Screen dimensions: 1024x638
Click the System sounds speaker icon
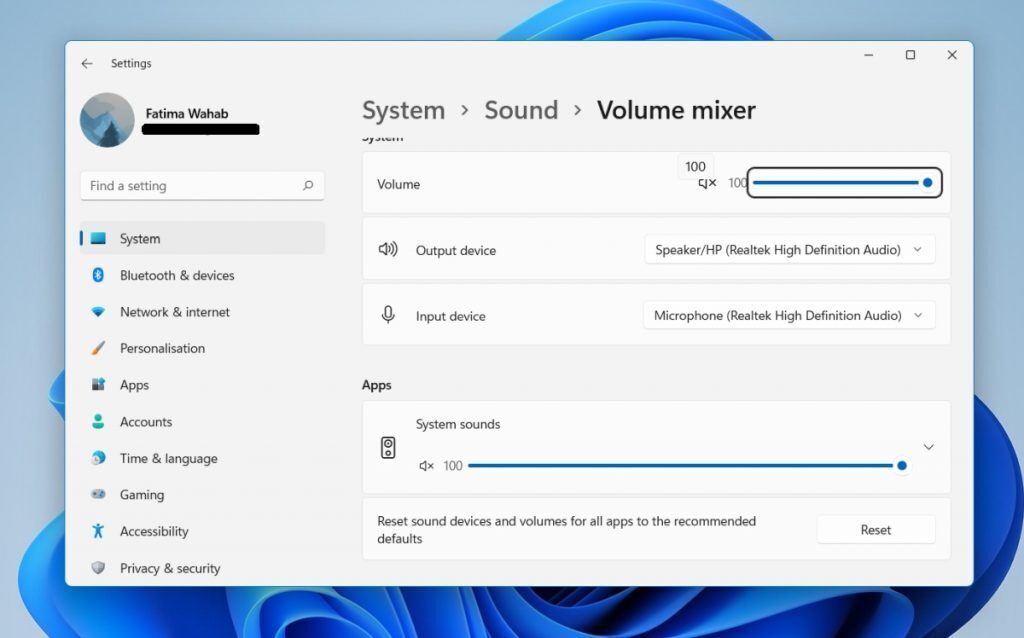(x=389, y=446)
